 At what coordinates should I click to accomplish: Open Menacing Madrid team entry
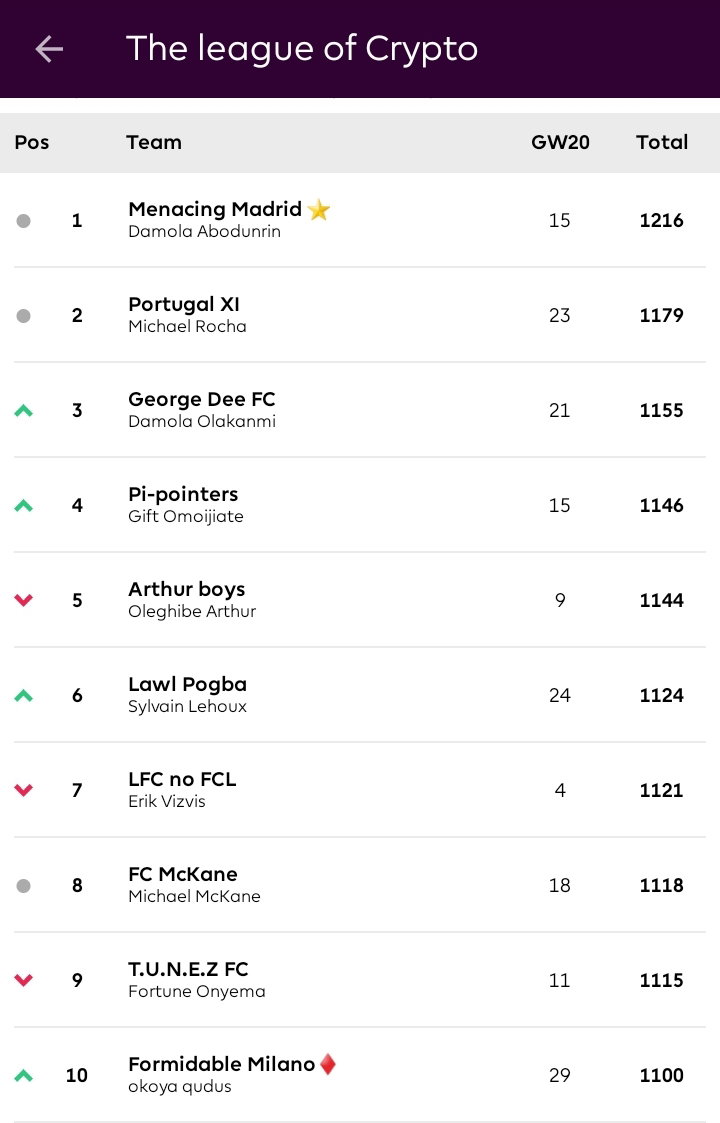[360, 220]
